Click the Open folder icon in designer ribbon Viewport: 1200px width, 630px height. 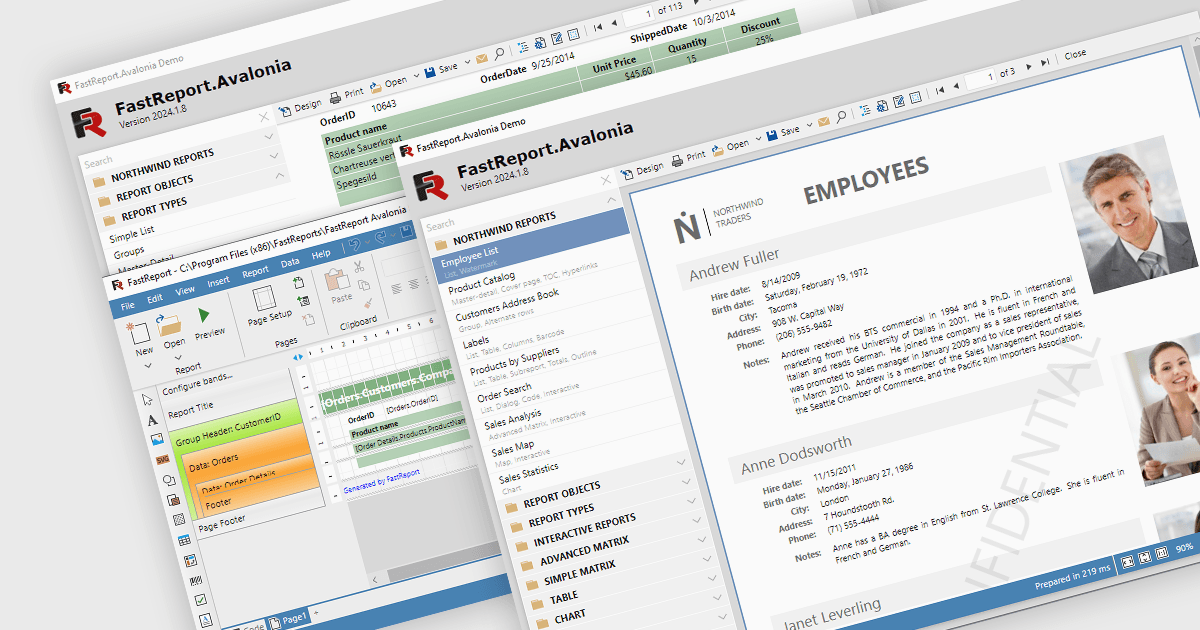click(x=168, y=326)
